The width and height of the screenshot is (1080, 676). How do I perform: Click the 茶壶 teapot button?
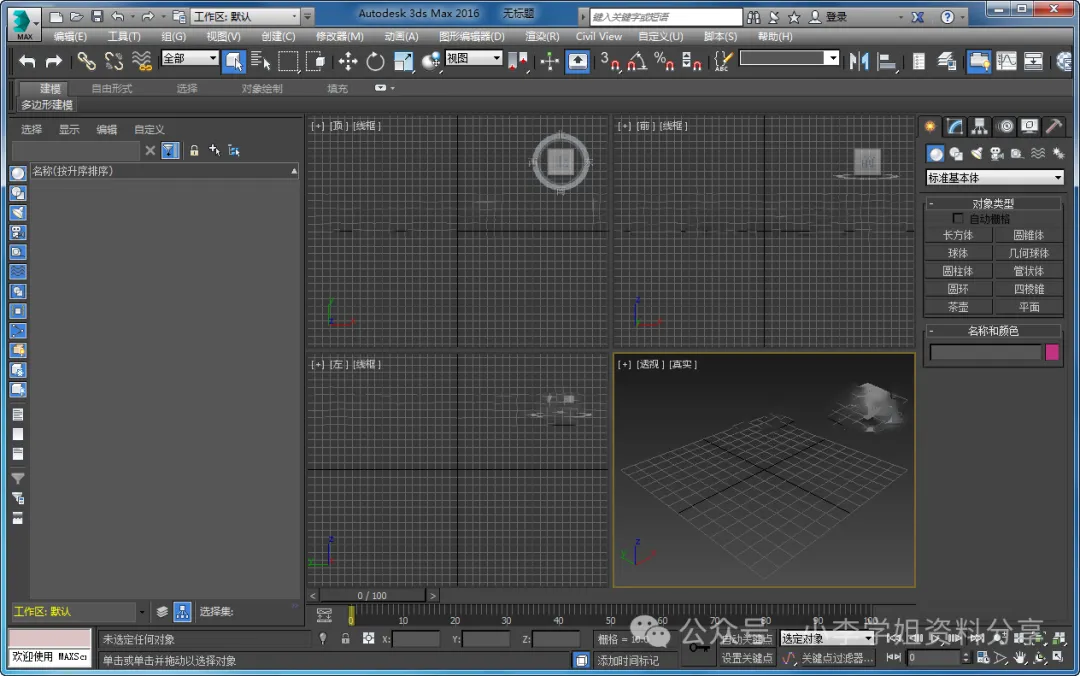[x=958, y=307]
